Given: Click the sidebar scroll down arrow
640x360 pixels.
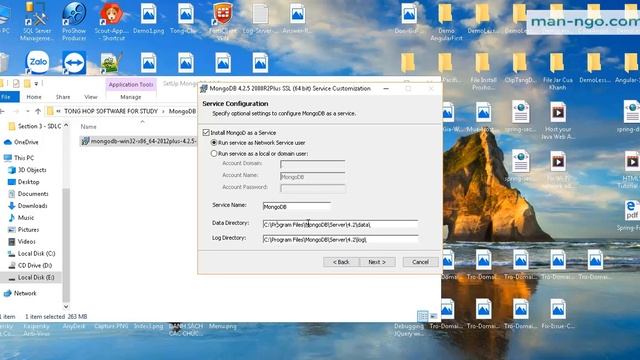Looking at the screenshot, I should [x=66, y=306].
